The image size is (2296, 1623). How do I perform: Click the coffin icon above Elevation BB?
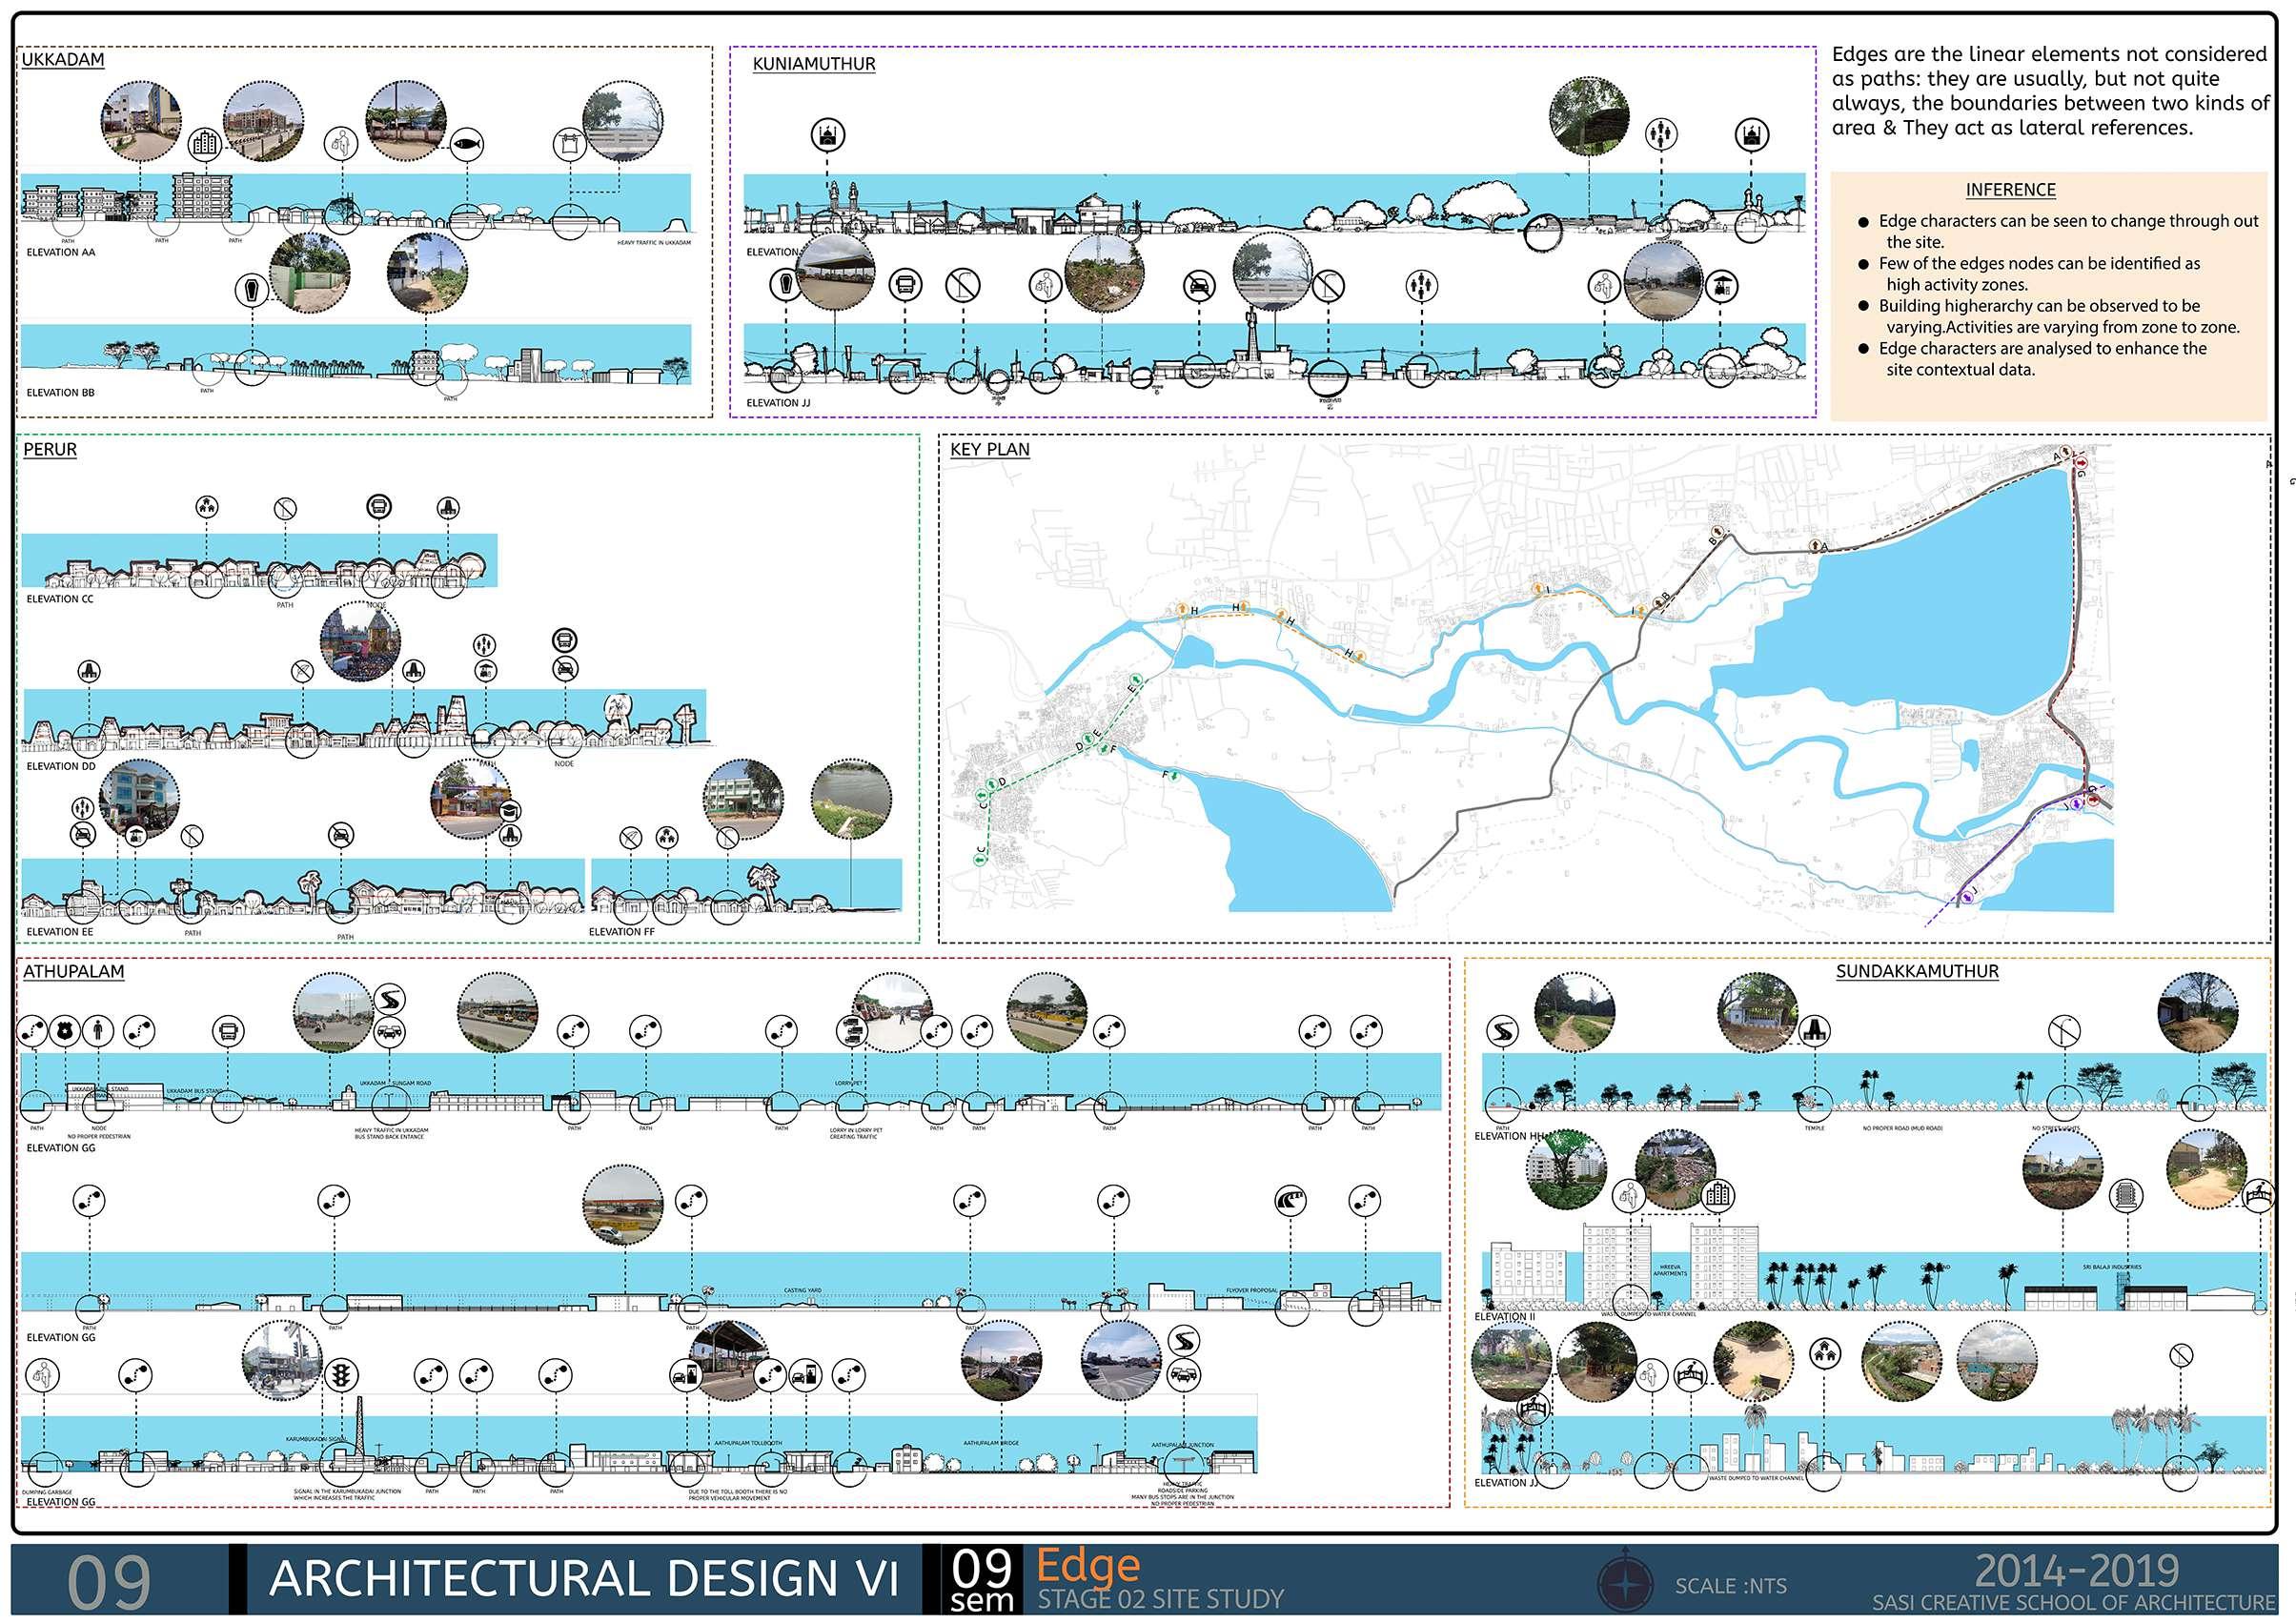pos(252,291)
